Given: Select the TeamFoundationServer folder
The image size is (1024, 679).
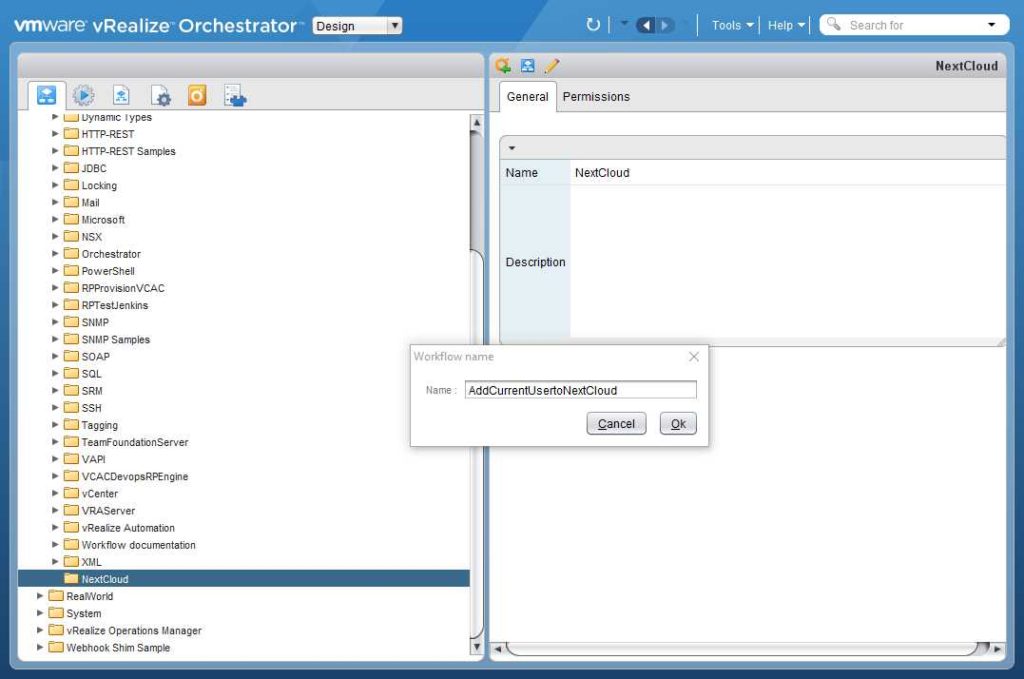Looking at the screenshot, I should 126,442.
